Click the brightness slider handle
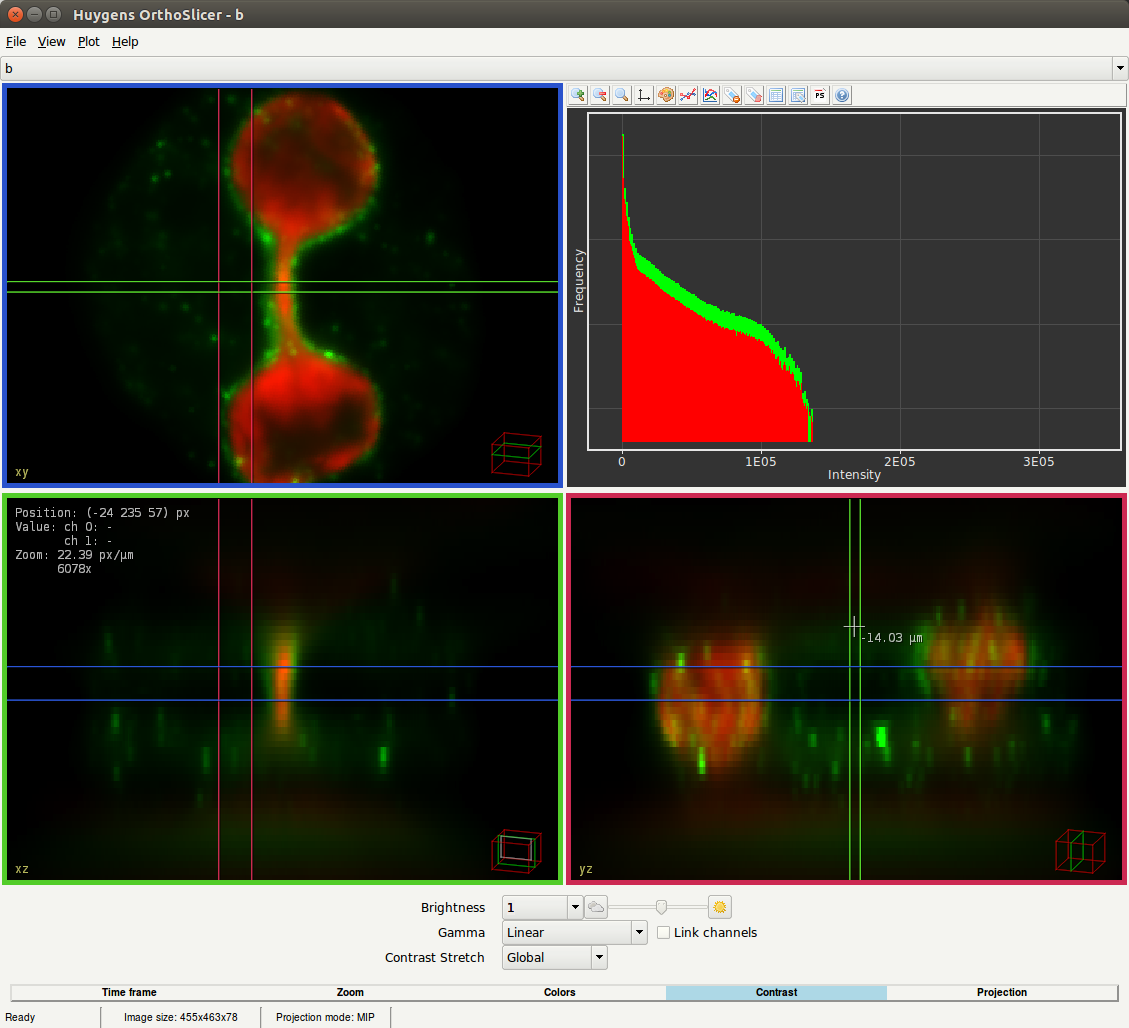1129x1028 pixels. pyautogui.click(x=661, y=907)
